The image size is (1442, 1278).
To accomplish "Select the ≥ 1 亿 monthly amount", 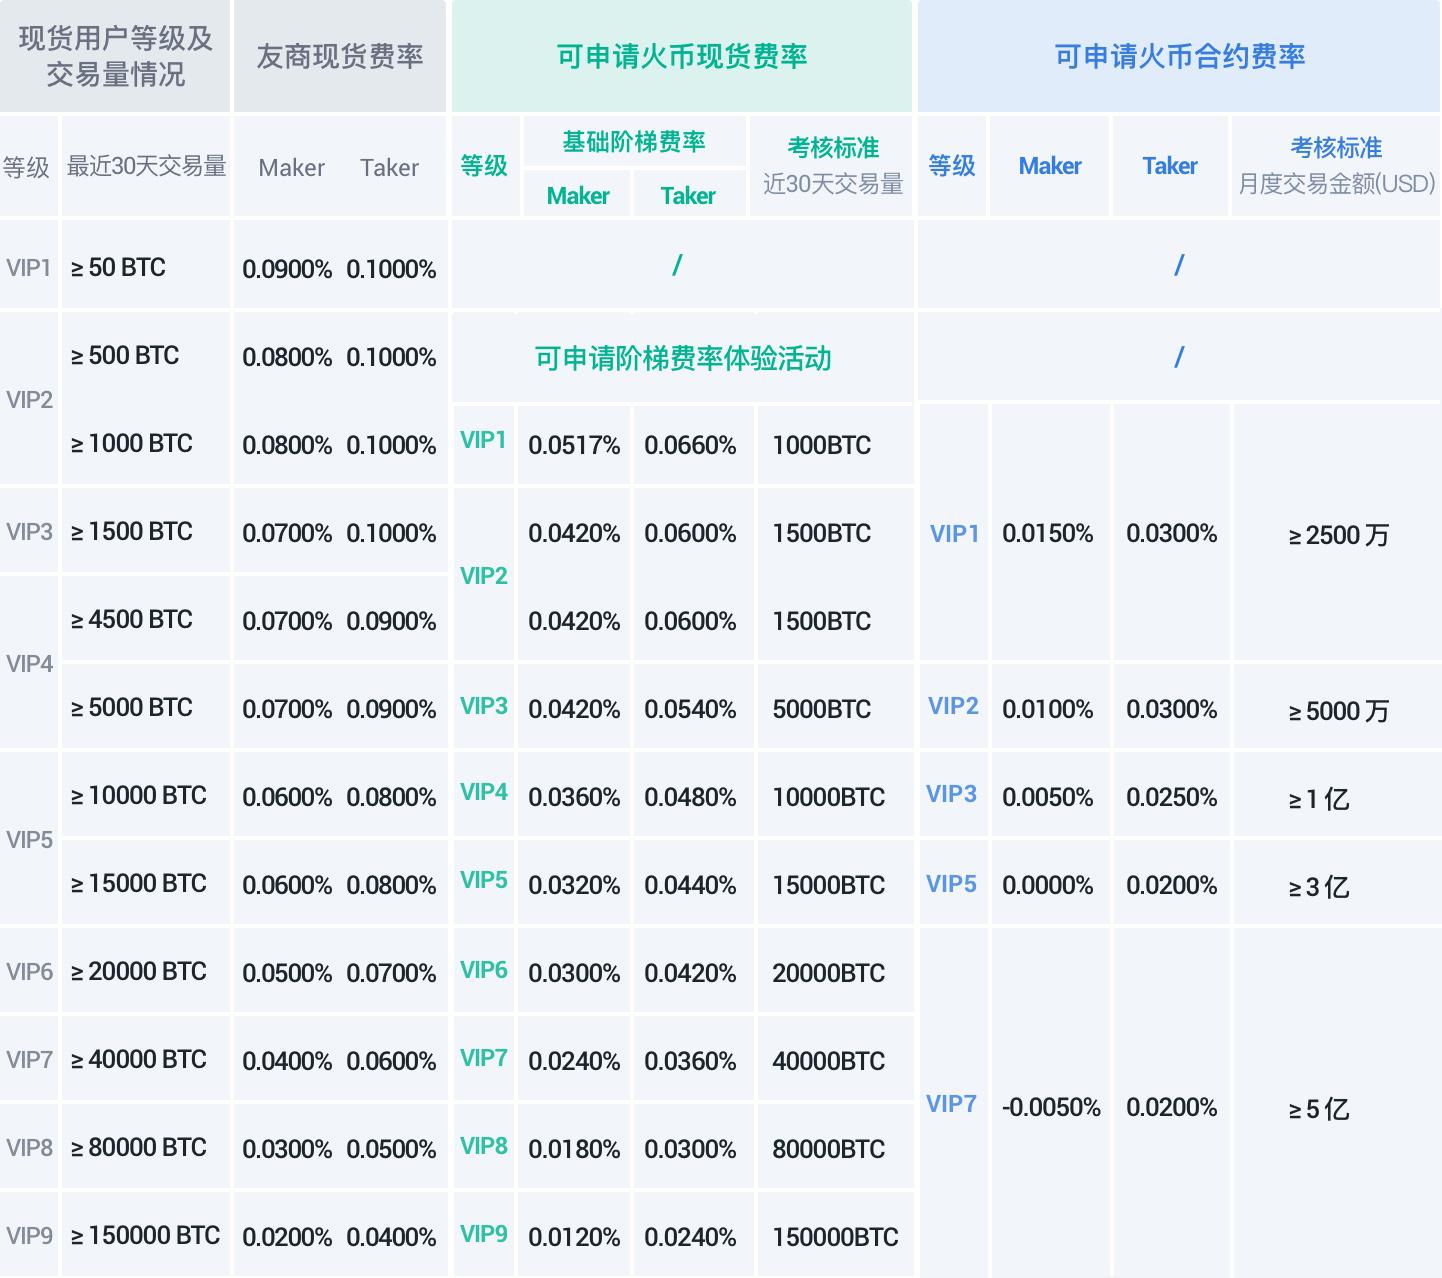I will [x=1319, y=799].
